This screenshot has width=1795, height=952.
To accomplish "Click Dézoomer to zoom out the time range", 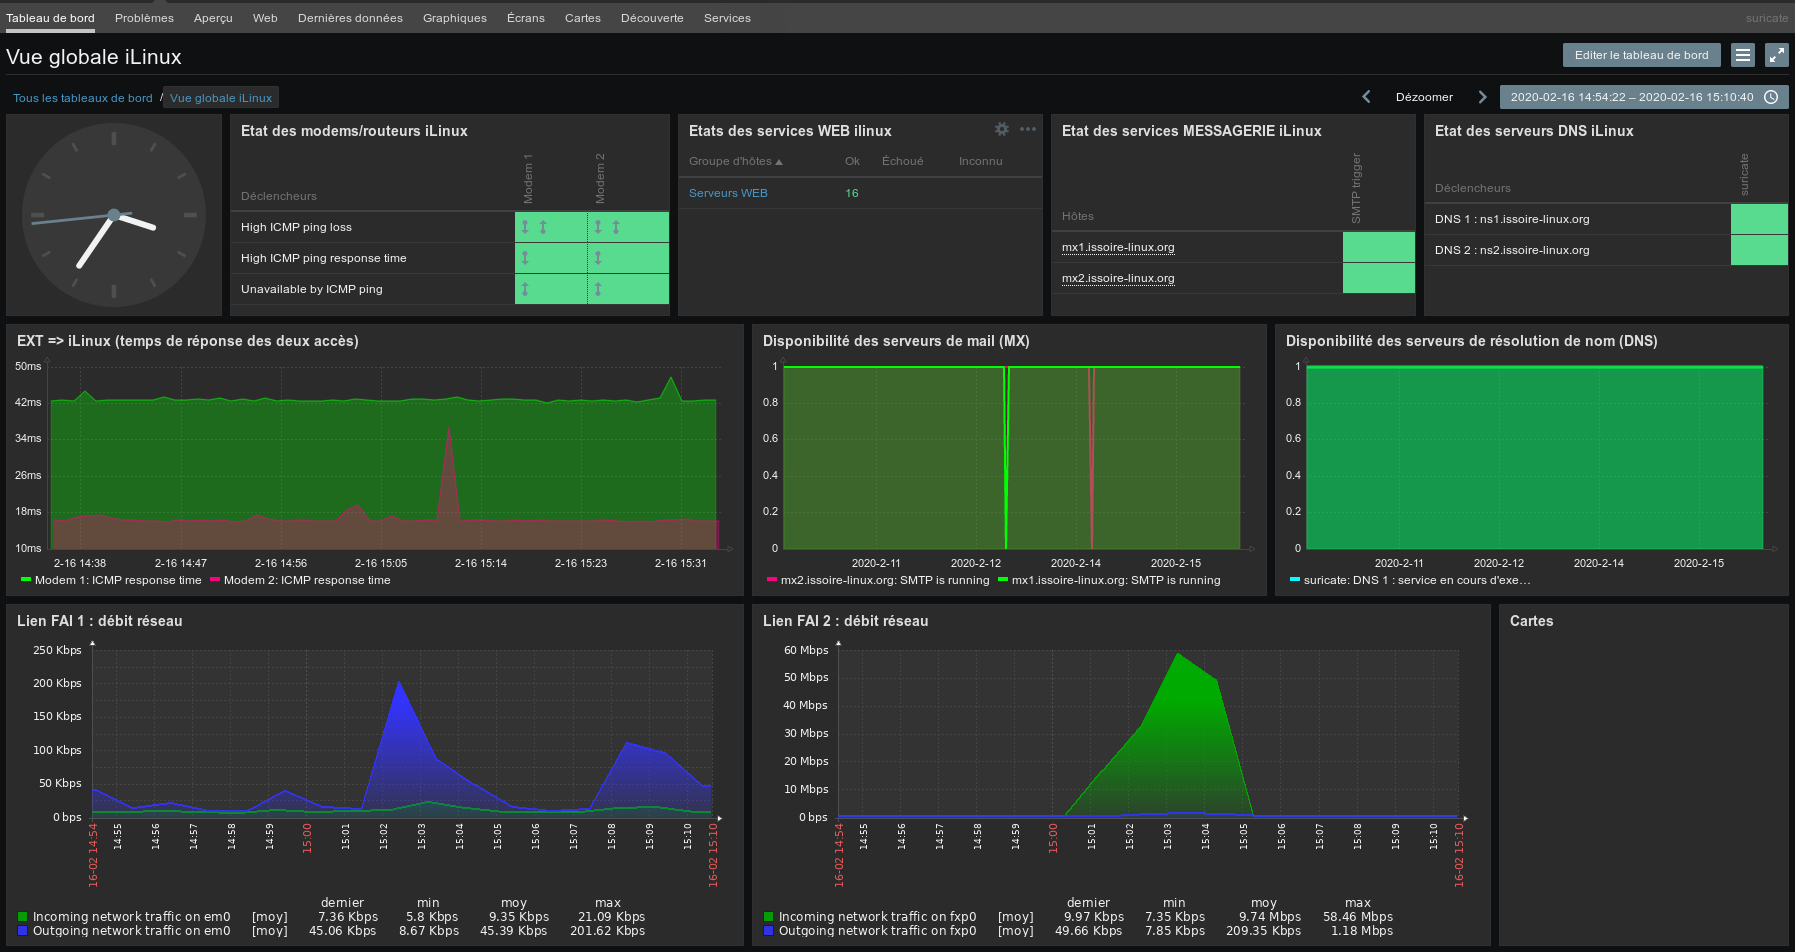I will pos(1424,97).
